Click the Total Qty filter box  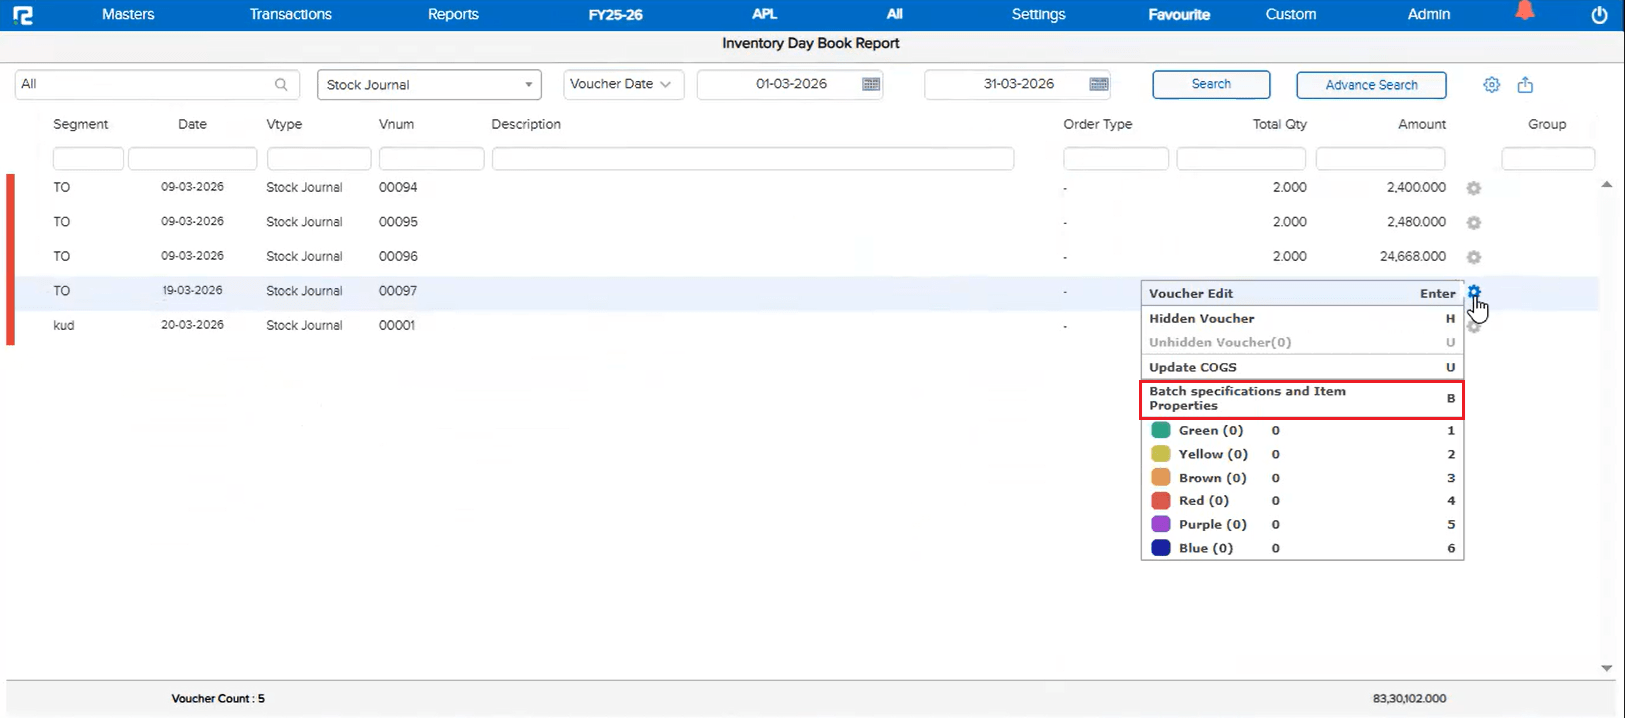[1241, 159]
